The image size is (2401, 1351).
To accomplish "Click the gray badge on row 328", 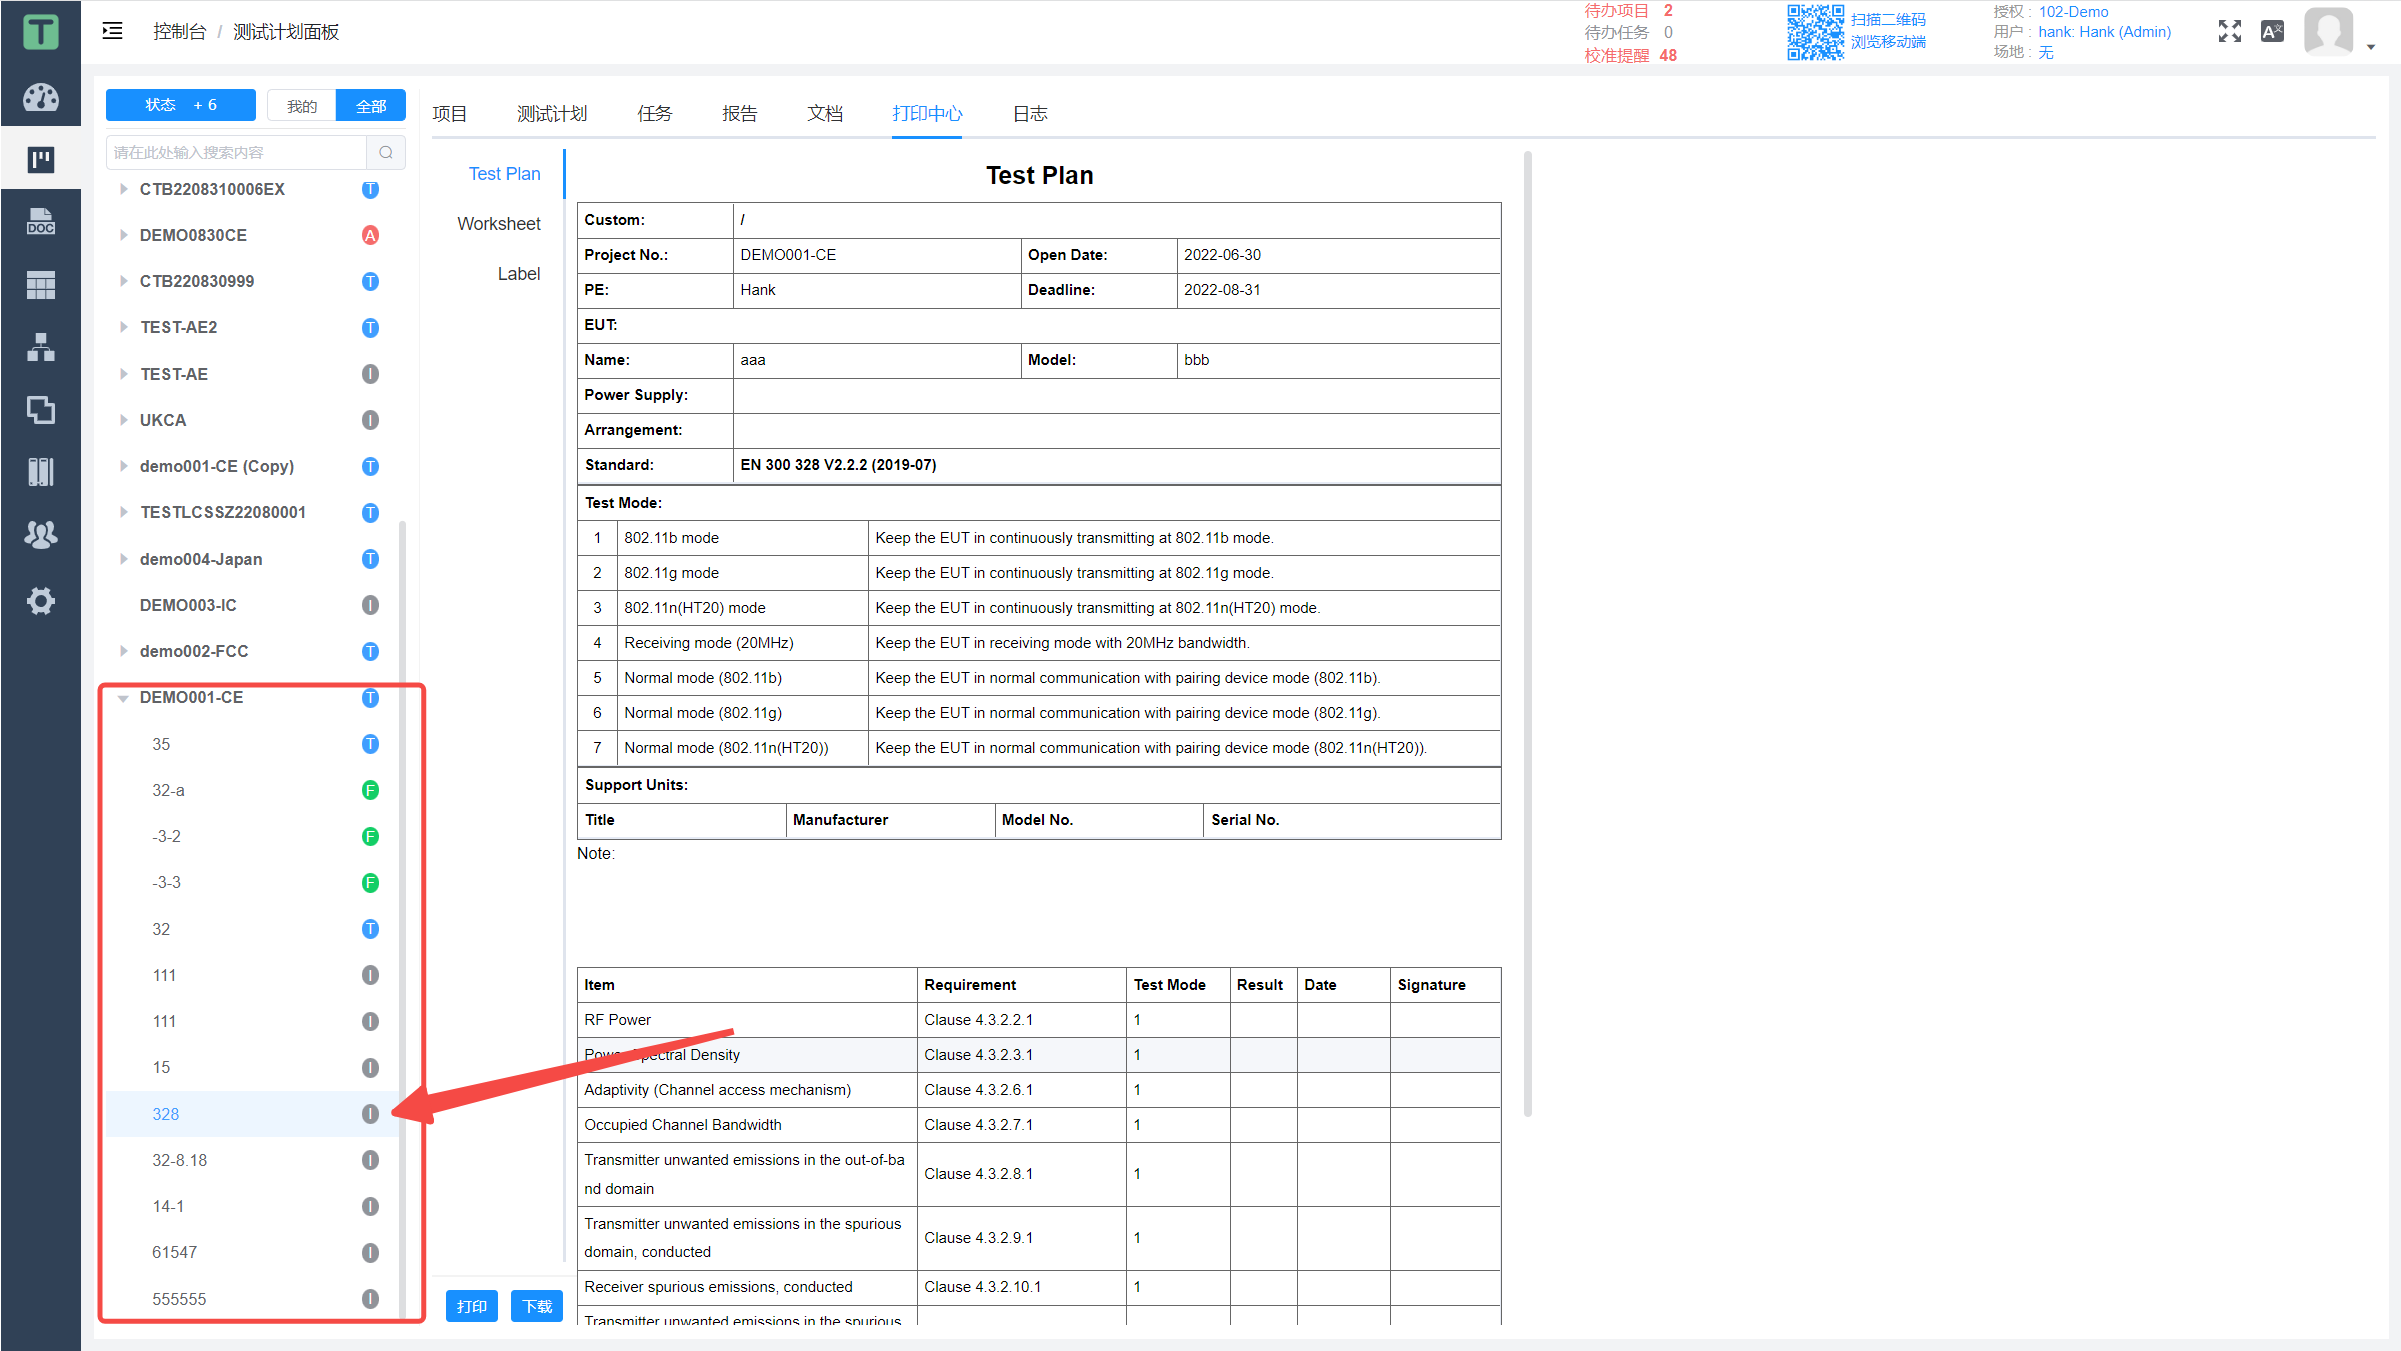I will click(x=370, y=1114).
